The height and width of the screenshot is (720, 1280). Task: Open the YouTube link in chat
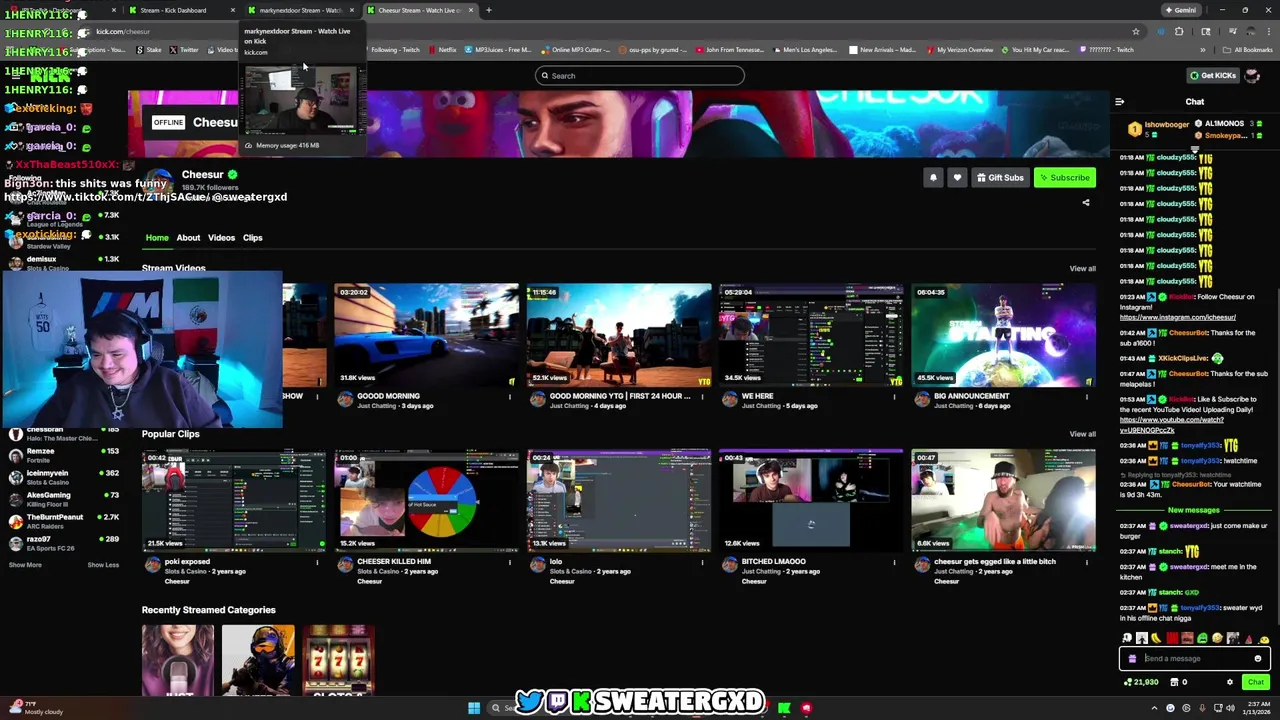click(x=1171, y=425)
